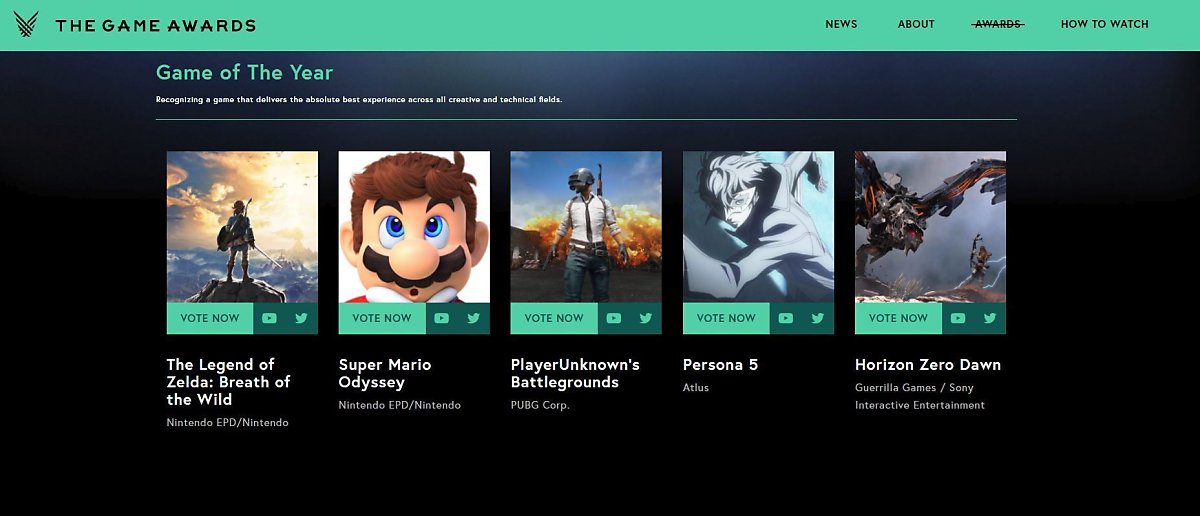The height and width of the screenshot is (516, 1200).
Task: Vote now for Persona 5
Action: [726, 318]
